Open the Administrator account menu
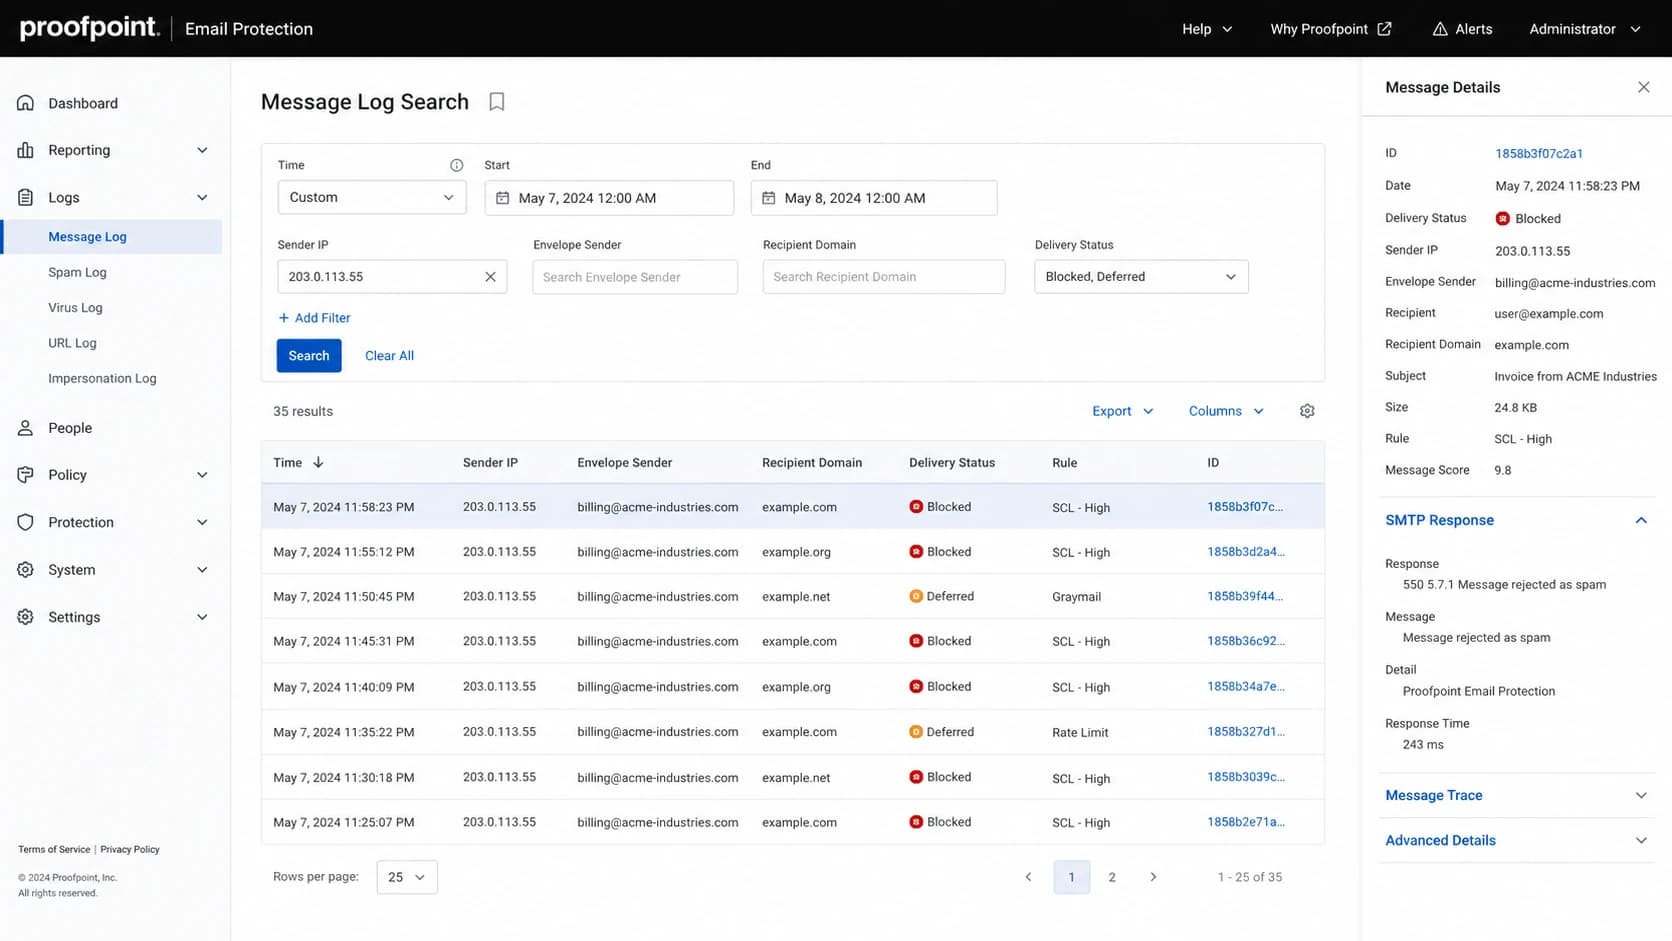 [1585, 29]
